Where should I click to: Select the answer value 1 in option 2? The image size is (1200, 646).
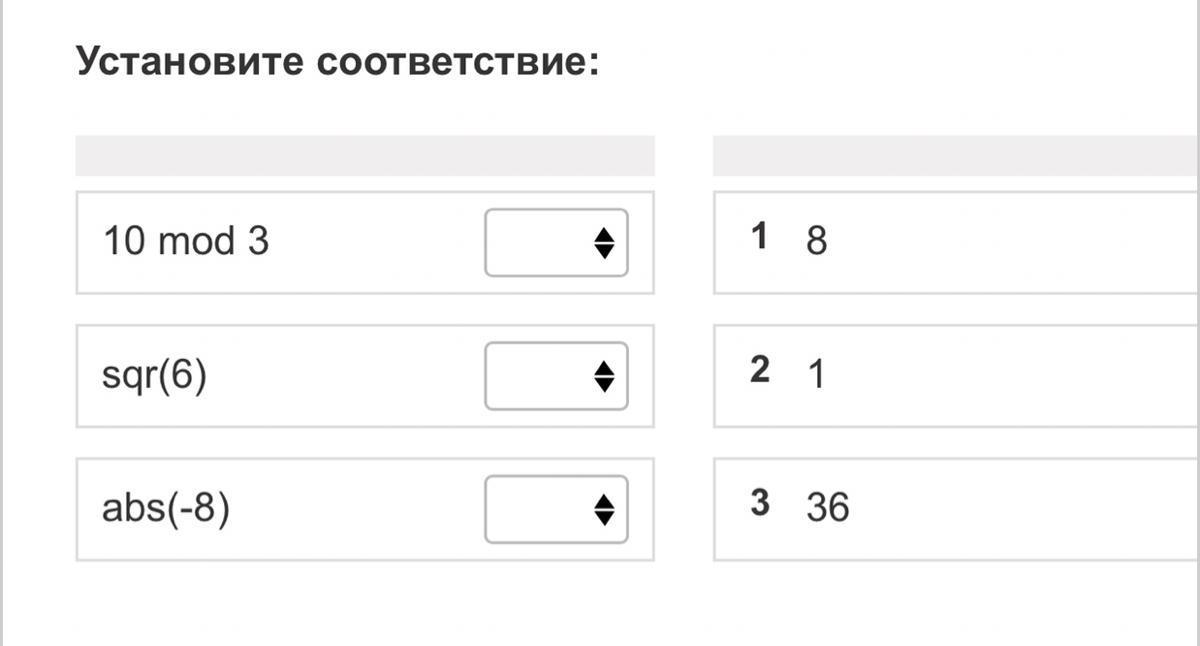816,376
